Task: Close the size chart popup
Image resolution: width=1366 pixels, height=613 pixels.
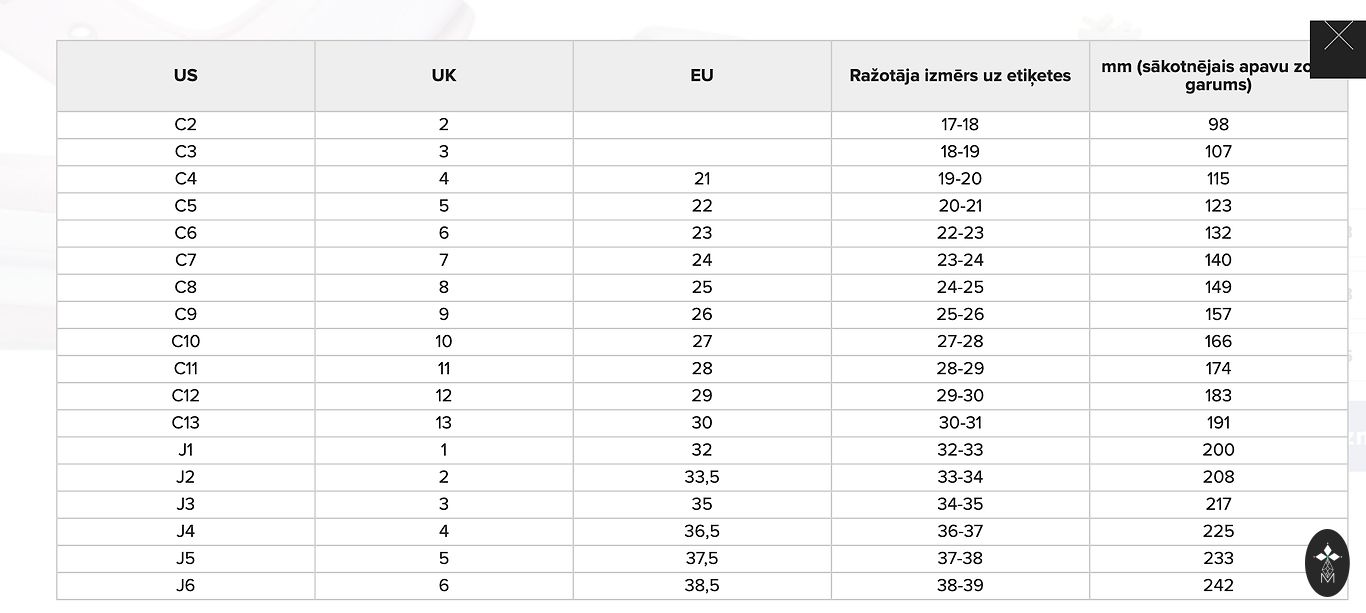Action: coord(1337,39)
